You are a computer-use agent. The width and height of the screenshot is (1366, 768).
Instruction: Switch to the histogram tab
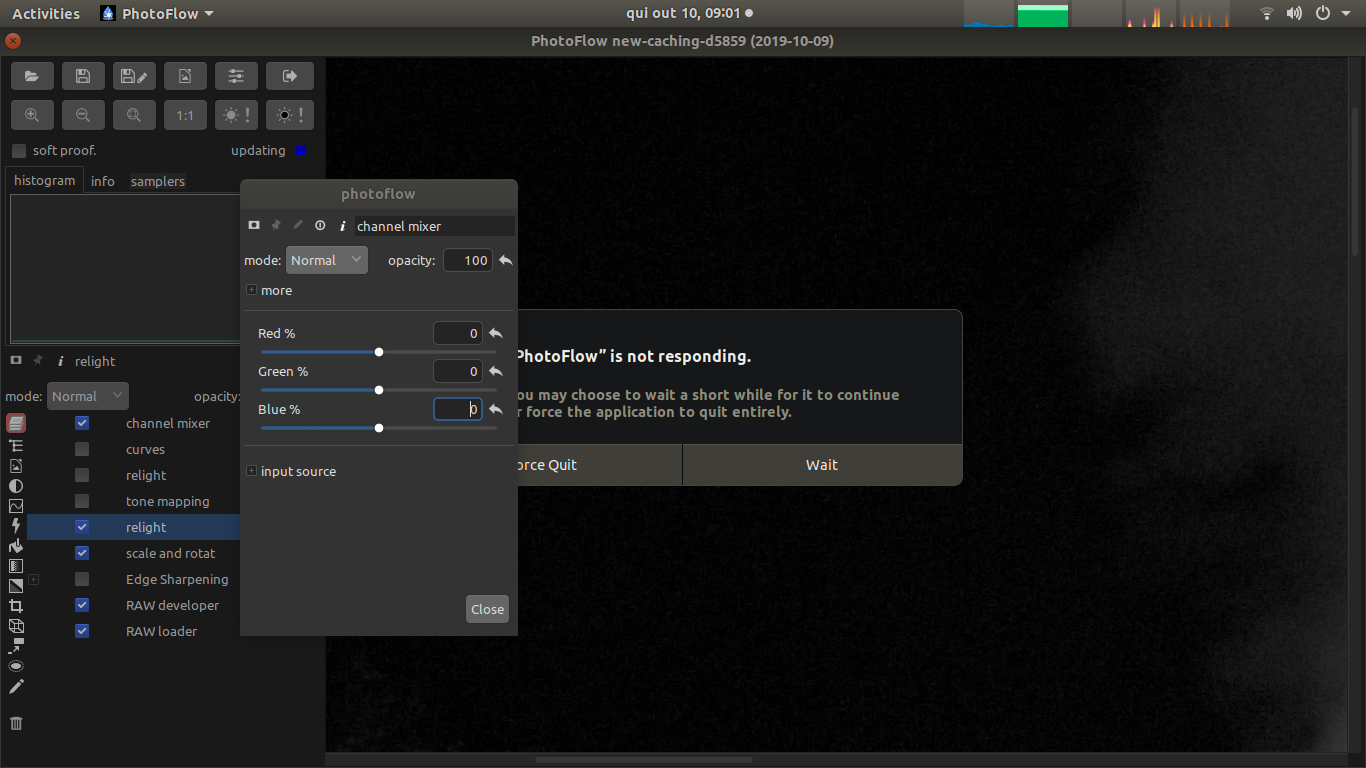pyautogui.click(x=44, y=181)
